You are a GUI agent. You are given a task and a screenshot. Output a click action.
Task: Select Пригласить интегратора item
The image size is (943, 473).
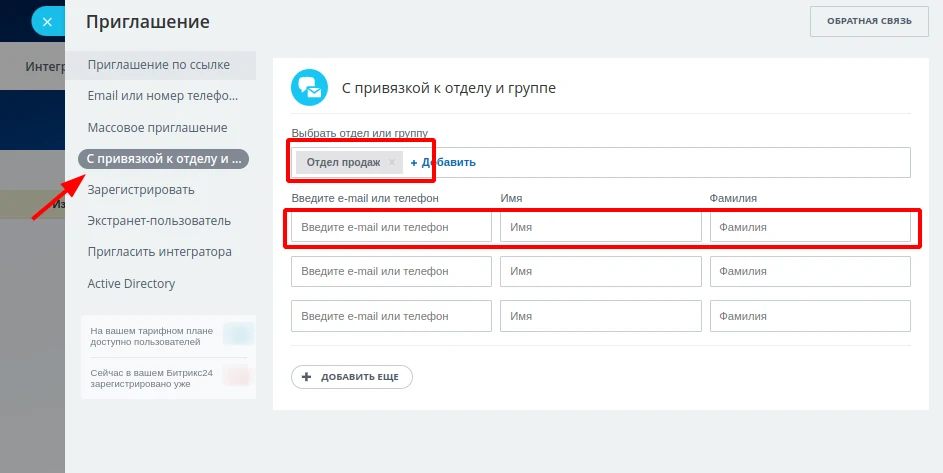pos(160,252)
